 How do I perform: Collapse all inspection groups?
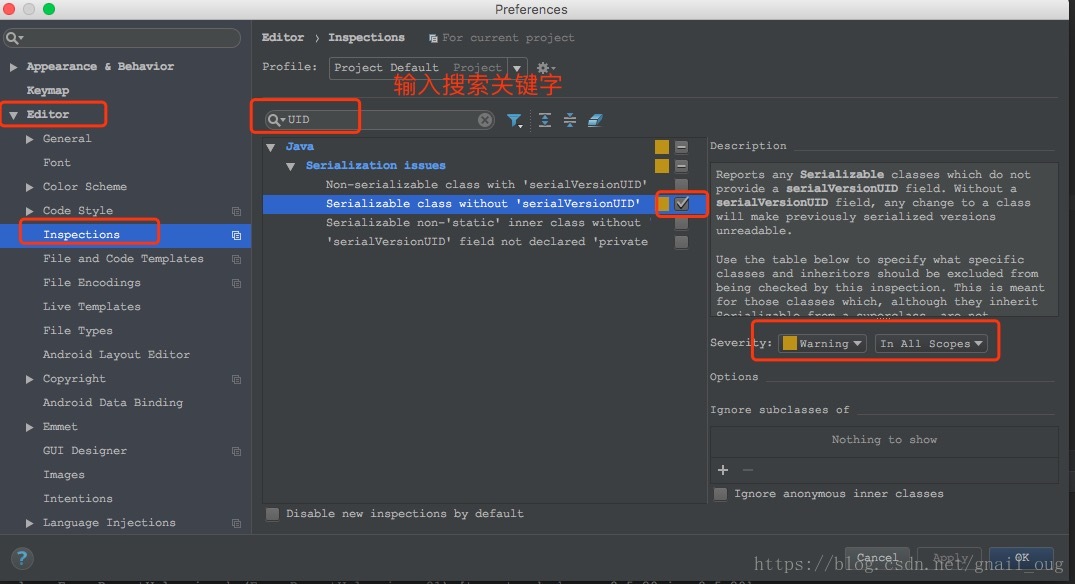[x=570, y=120]
